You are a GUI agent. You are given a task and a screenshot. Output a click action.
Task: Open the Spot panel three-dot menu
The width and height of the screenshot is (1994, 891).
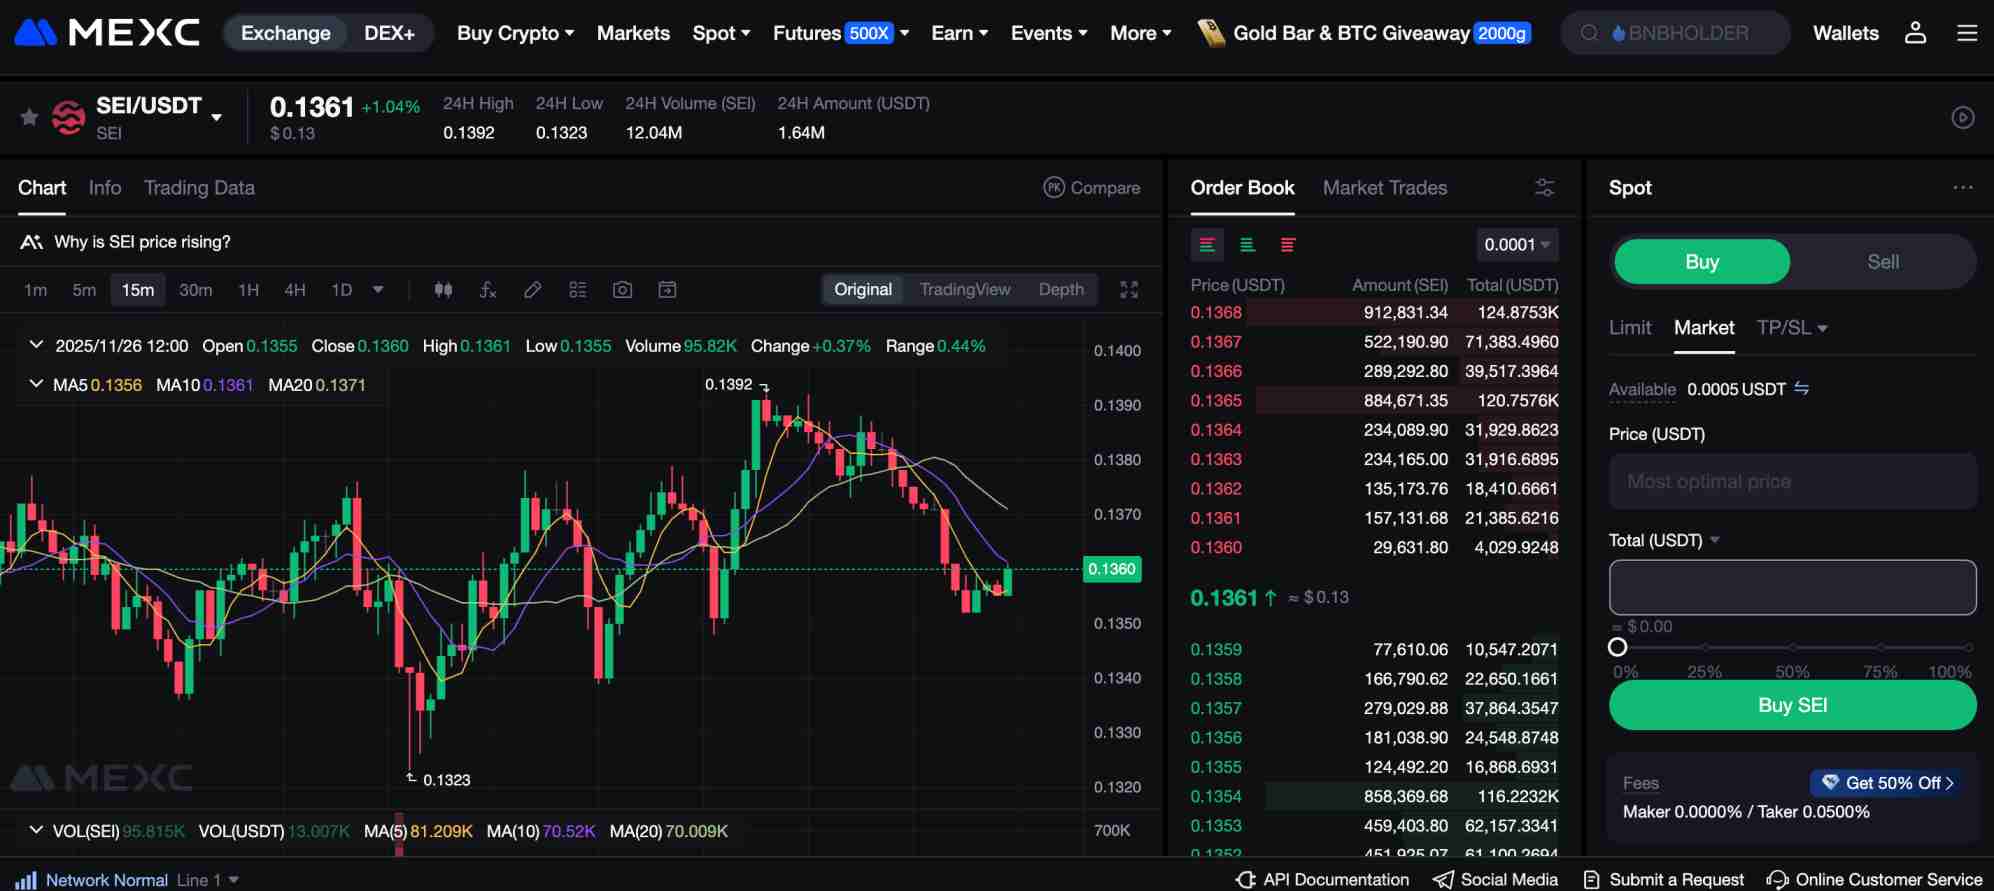[1963, 187]
